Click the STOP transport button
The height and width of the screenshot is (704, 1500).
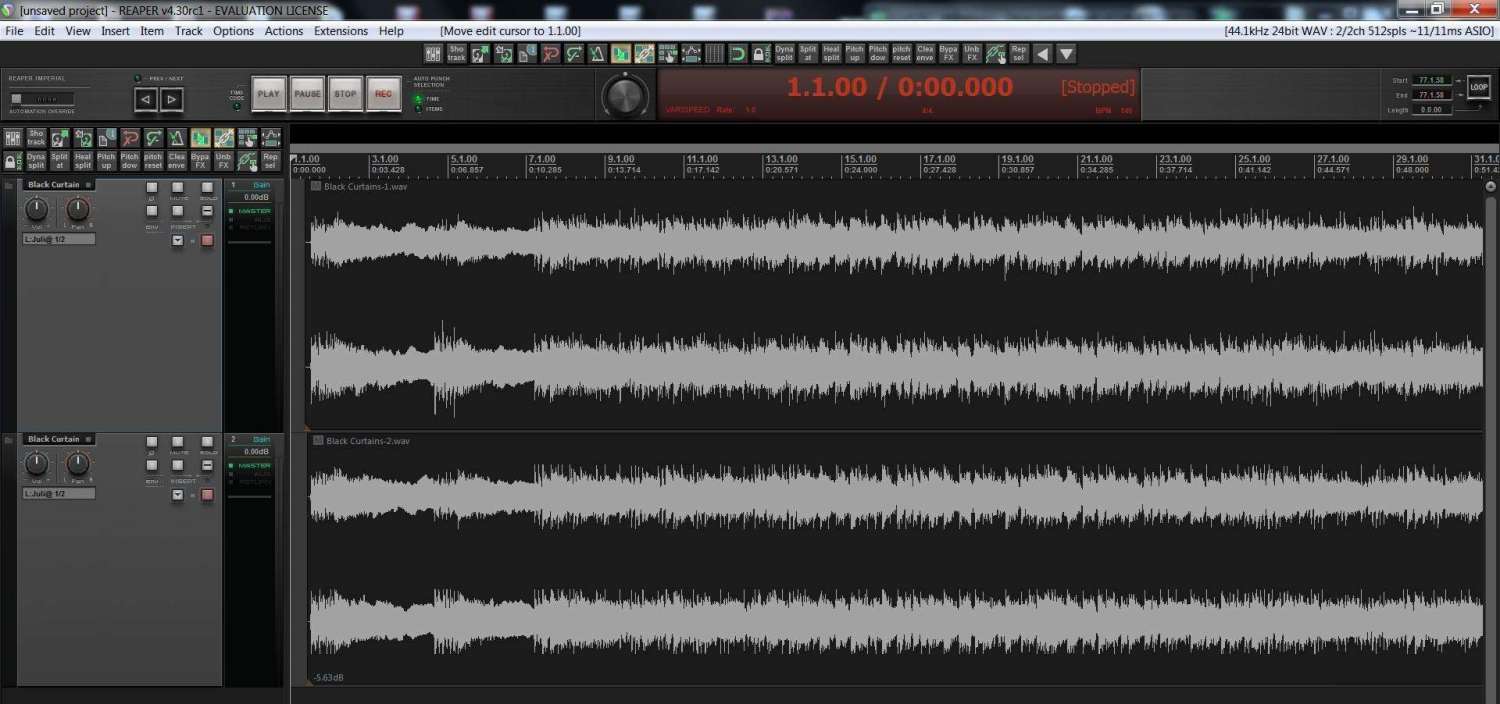(x=345, y=94)
